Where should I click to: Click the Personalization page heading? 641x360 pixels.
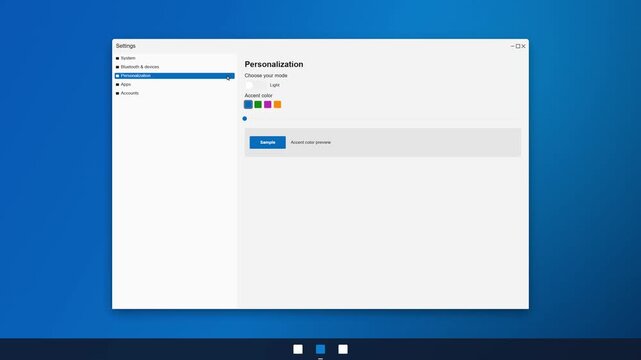point(274,64)
